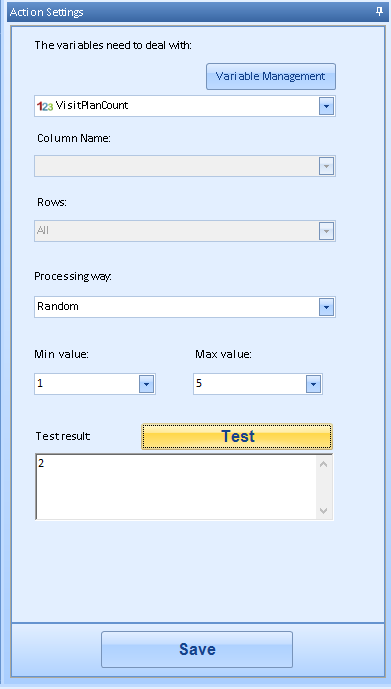Open Variable Management

point(271,76)
